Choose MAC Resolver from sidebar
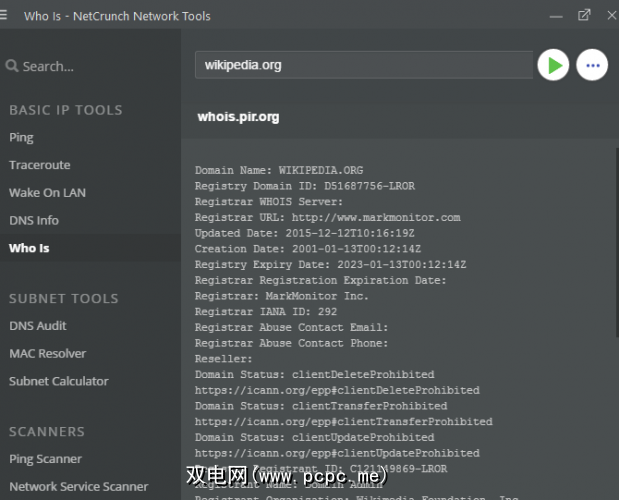The height and width of the screenshot is (500, 619). click(47, 353)
